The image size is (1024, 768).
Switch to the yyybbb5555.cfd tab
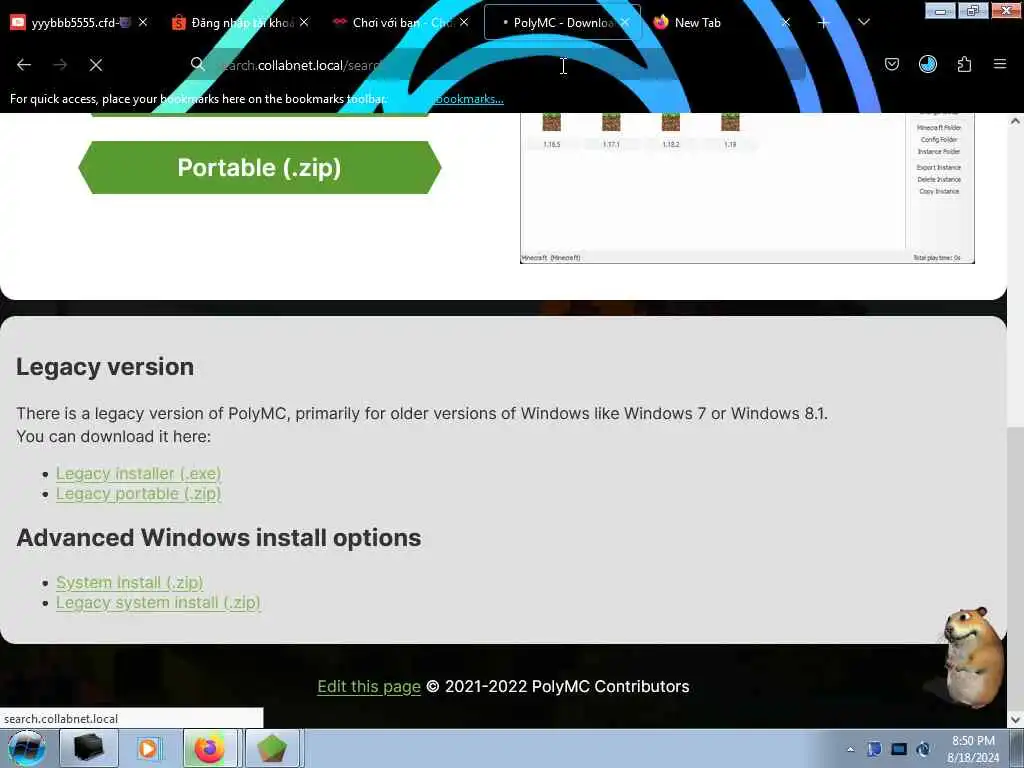pyautogui.click(x=77, y=22)
